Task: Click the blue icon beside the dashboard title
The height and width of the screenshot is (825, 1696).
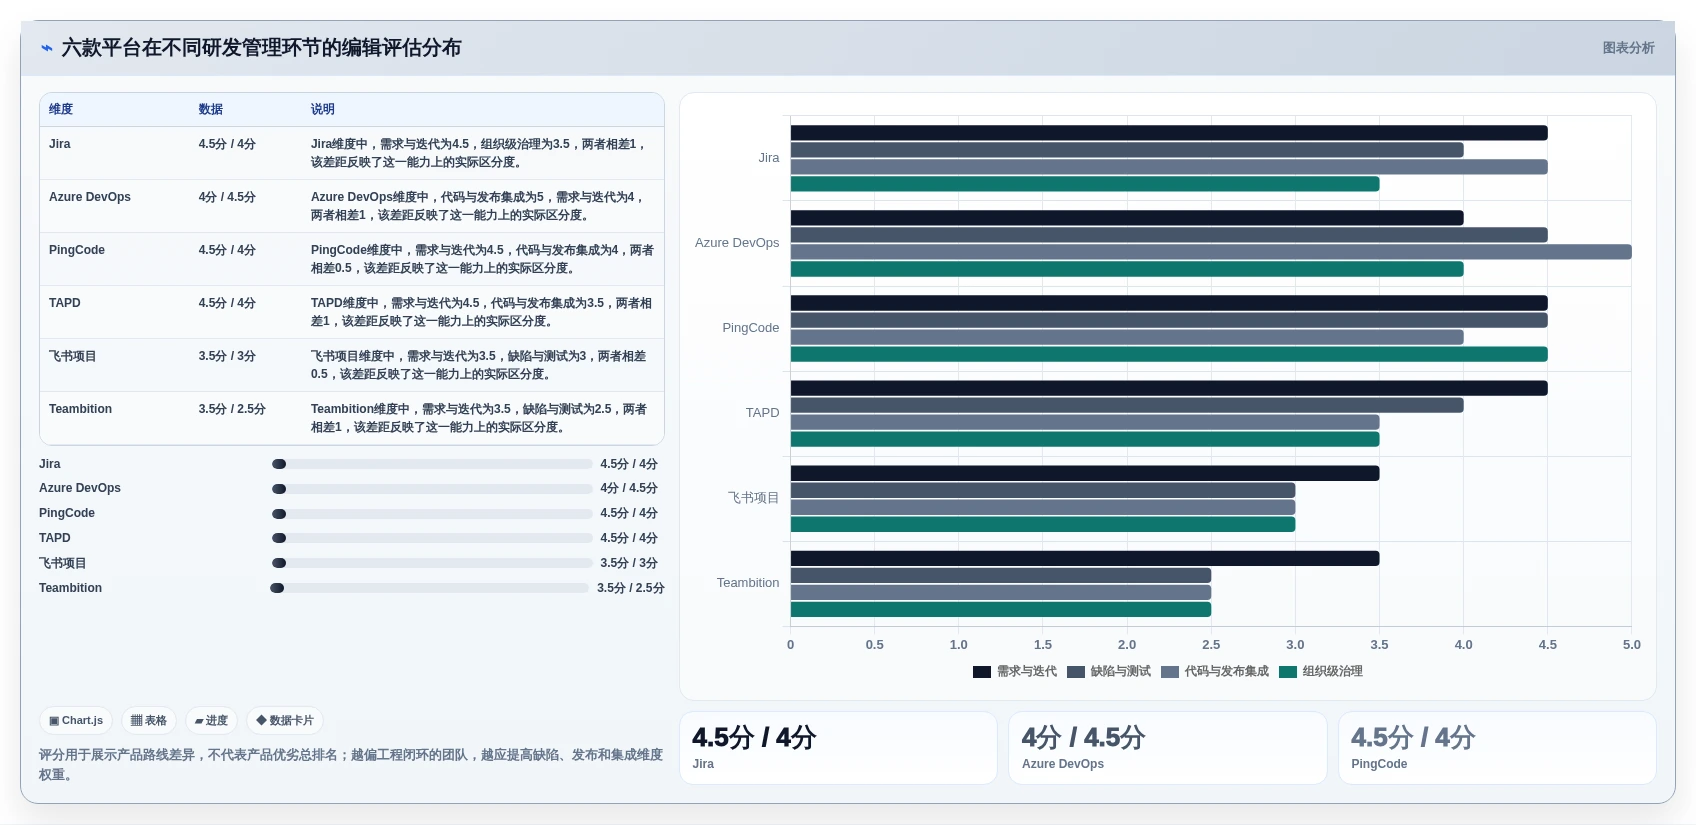Action: (46, 48)
